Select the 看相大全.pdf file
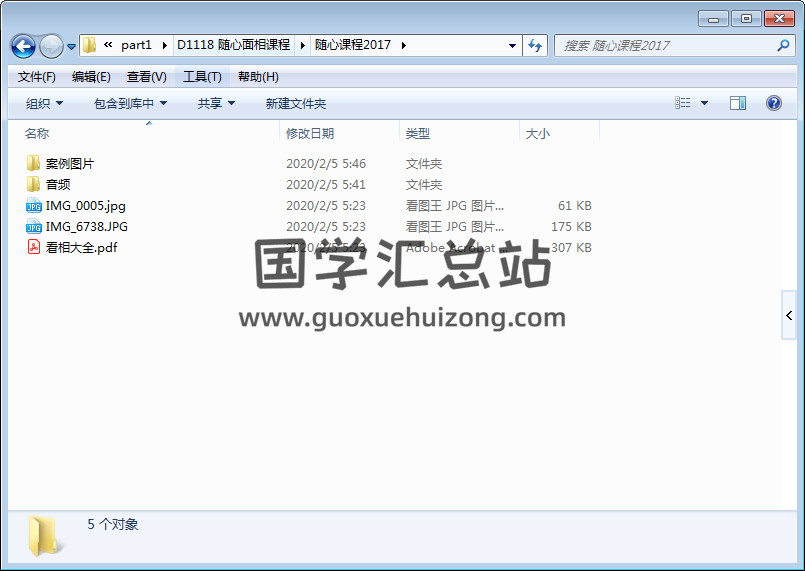805x571 pixels. (81, 248)
